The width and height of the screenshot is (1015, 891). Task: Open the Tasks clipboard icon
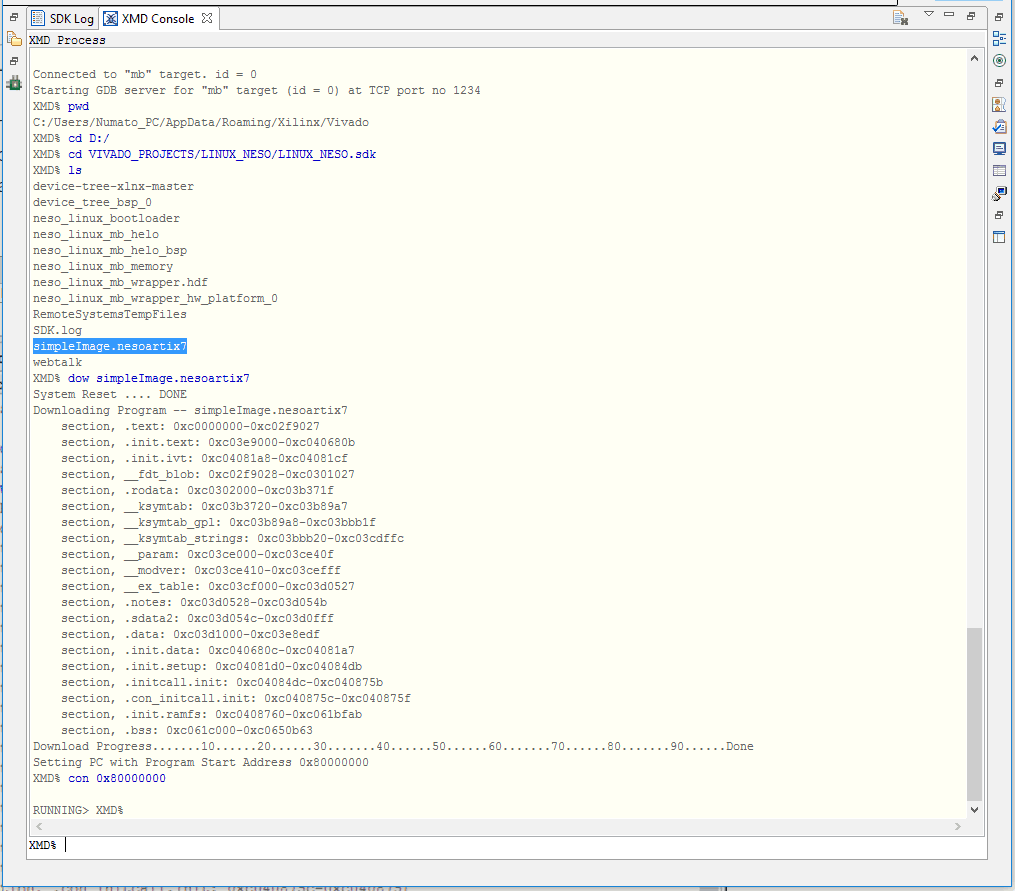pos(999,127)
